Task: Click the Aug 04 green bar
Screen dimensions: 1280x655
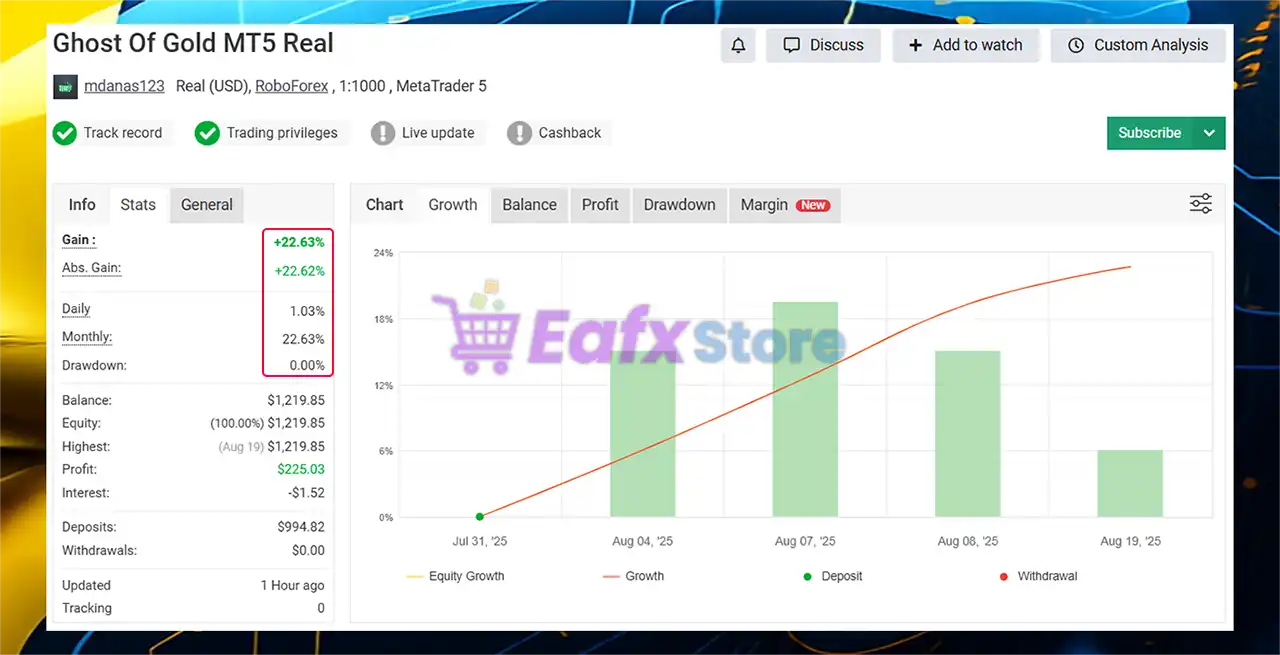Action: click(x=643, y=434)
